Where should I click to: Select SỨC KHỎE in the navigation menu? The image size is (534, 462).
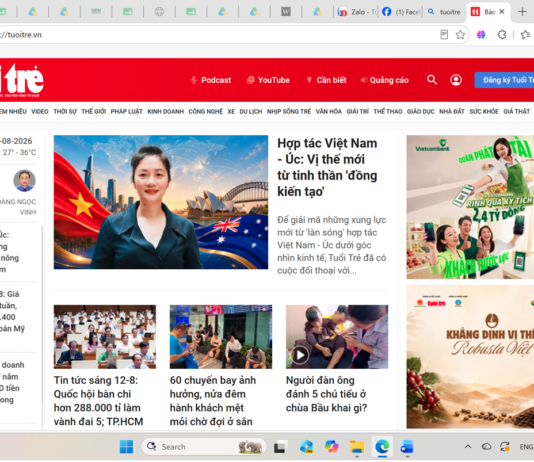coord(484,111)
